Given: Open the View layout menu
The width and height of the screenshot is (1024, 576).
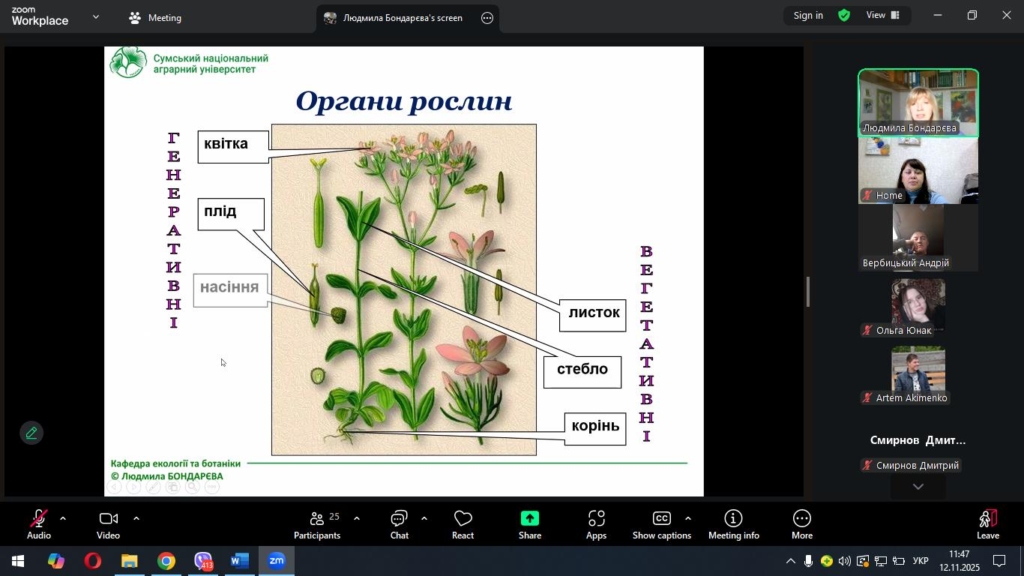Looking at the screenshot, I should [882, 15].
